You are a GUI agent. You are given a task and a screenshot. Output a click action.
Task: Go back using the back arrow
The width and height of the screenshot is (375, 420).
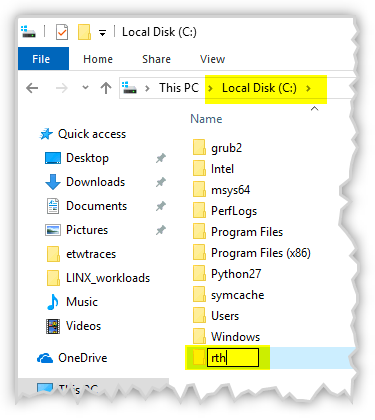32,88
